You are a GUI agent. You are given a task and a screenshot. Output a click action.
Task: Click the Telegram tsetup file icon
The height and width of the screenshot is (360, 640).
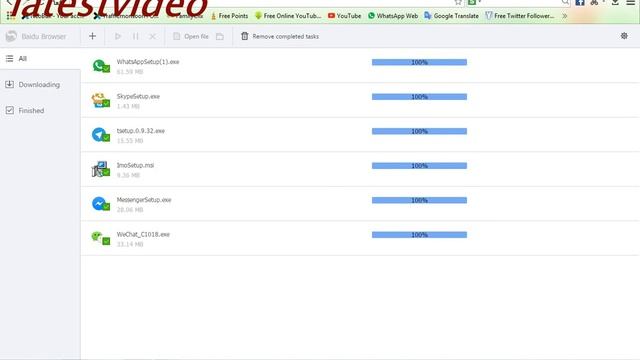[101, 135]
